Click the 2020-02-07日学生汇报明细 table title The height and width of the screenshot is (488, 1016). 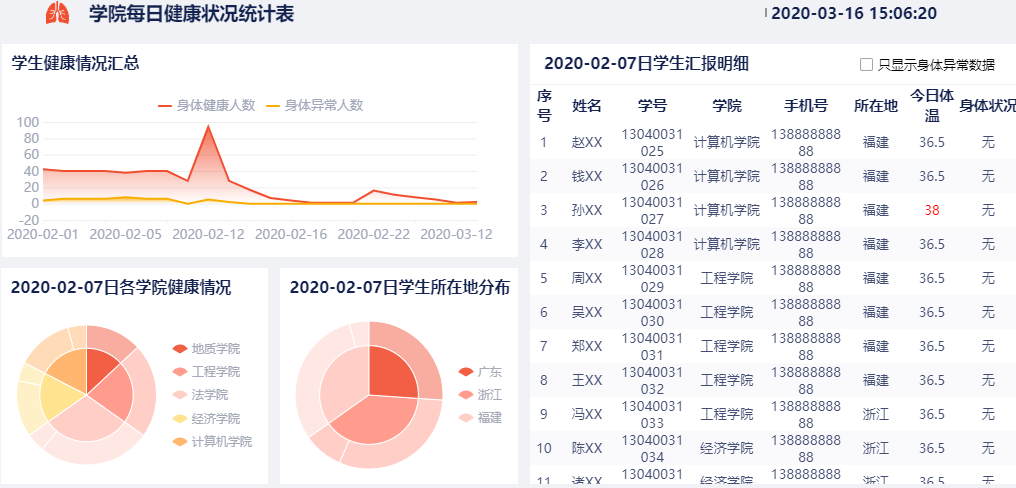pos(647,64)
